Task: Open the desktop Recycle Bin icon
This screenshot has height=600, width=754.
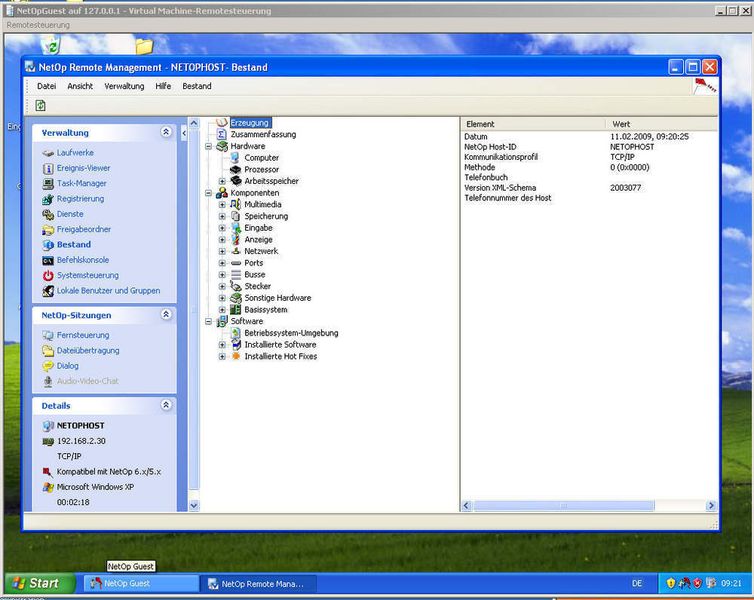Action: [51, 45]
